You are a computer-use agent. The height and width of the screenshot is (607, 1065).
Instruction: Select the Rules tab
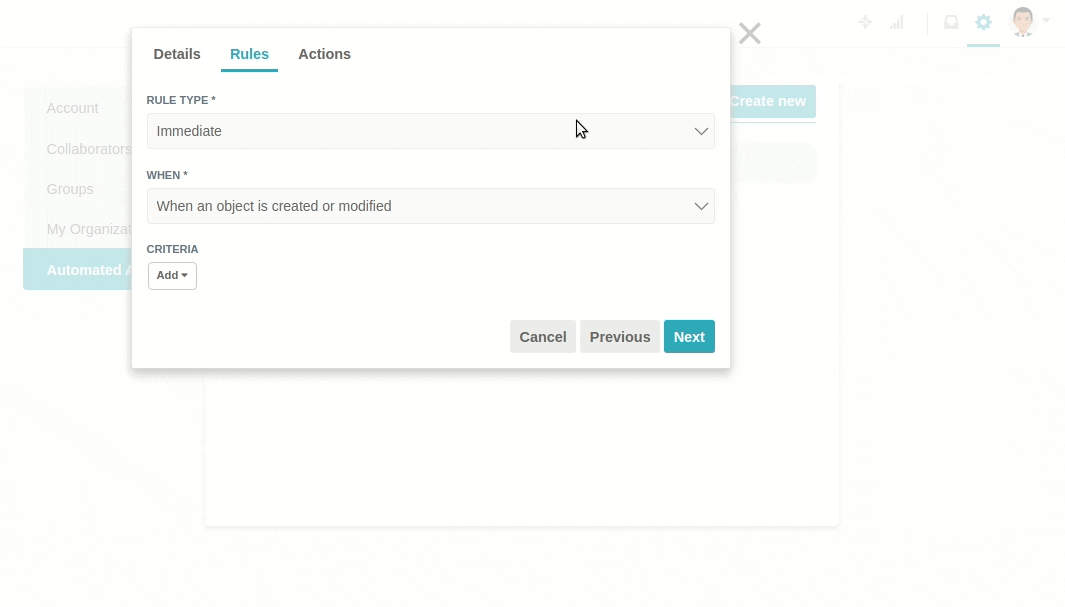click(x=249, y=54)
